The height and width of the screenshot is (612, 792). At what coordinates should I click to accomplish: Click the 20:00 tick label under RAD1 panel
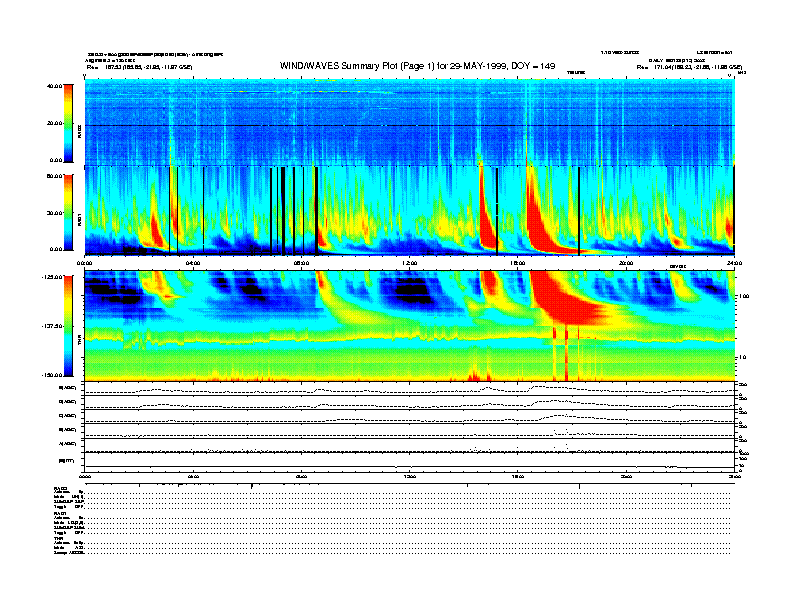point(626,263)
